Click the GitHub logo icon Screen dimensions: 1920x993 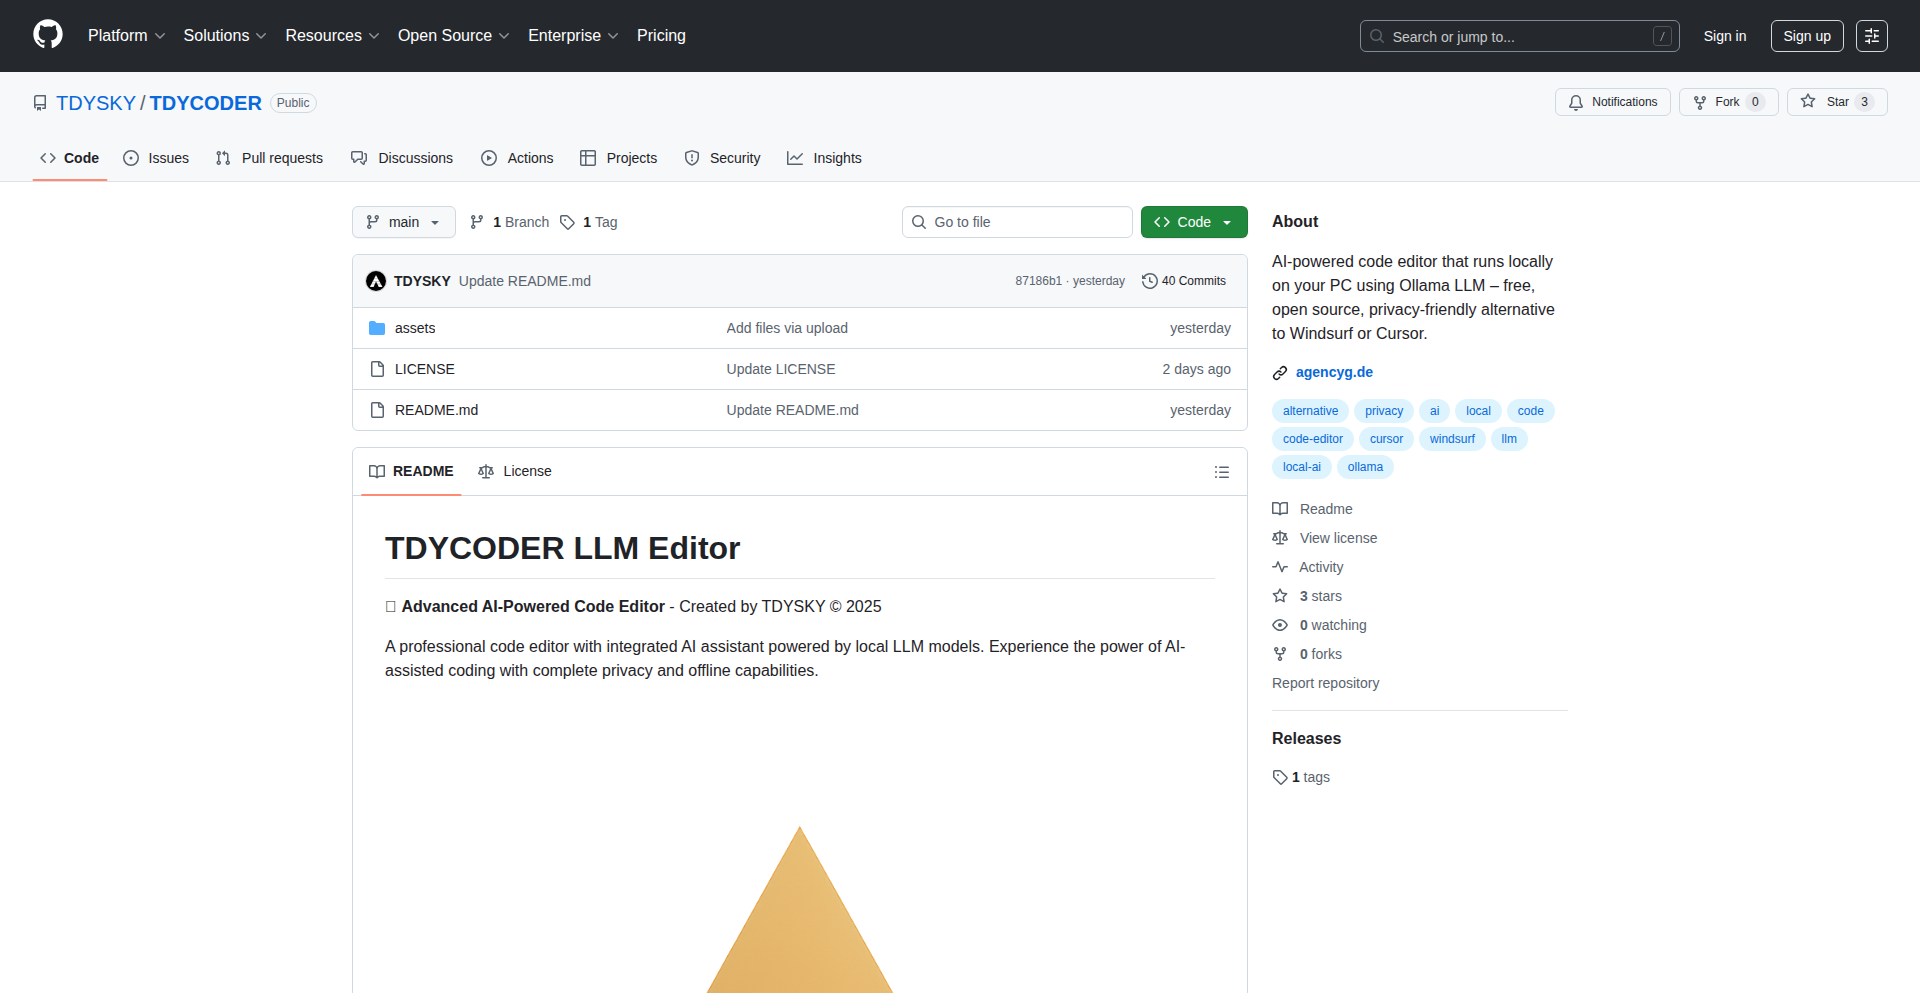tap(48, 35)
